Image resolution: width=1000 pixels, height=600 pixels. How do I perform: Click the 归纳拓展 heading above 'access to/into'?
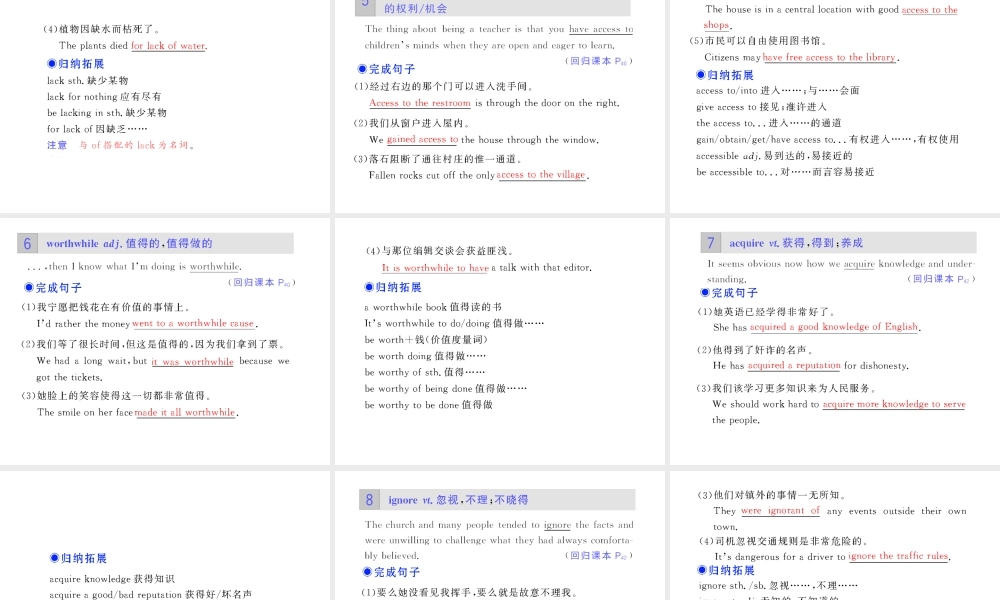725,75
